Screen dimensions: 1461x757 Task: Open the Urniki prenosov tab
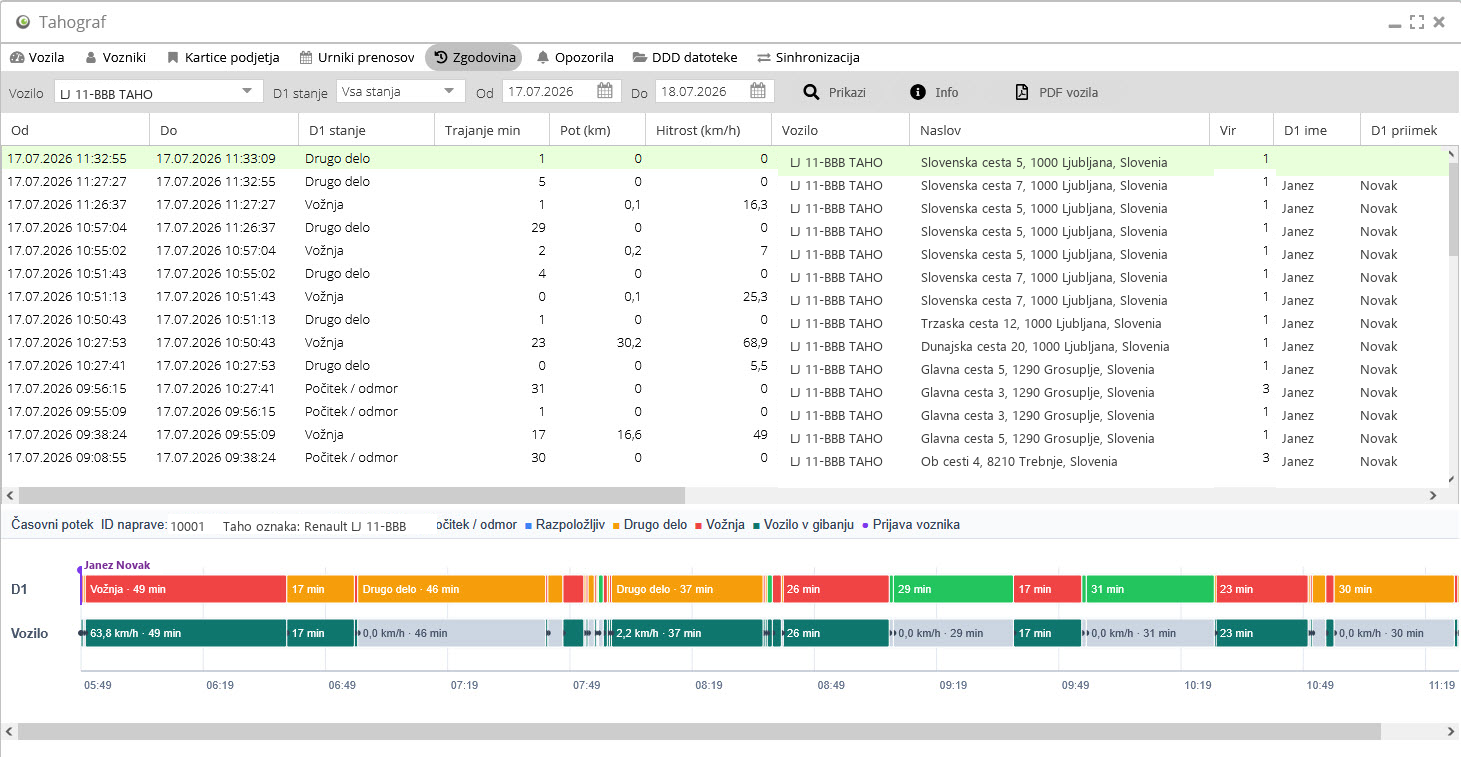tap(357, 57)
